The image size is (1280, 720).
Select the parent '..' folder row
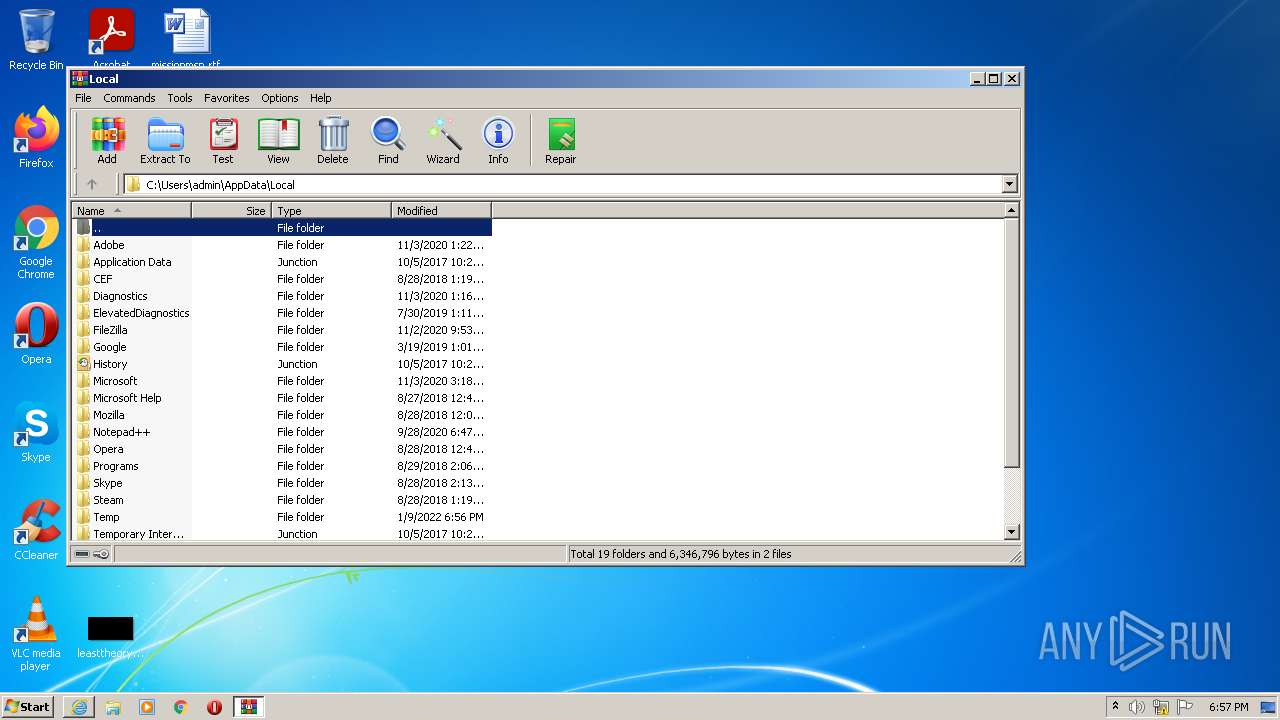(282, 228)
